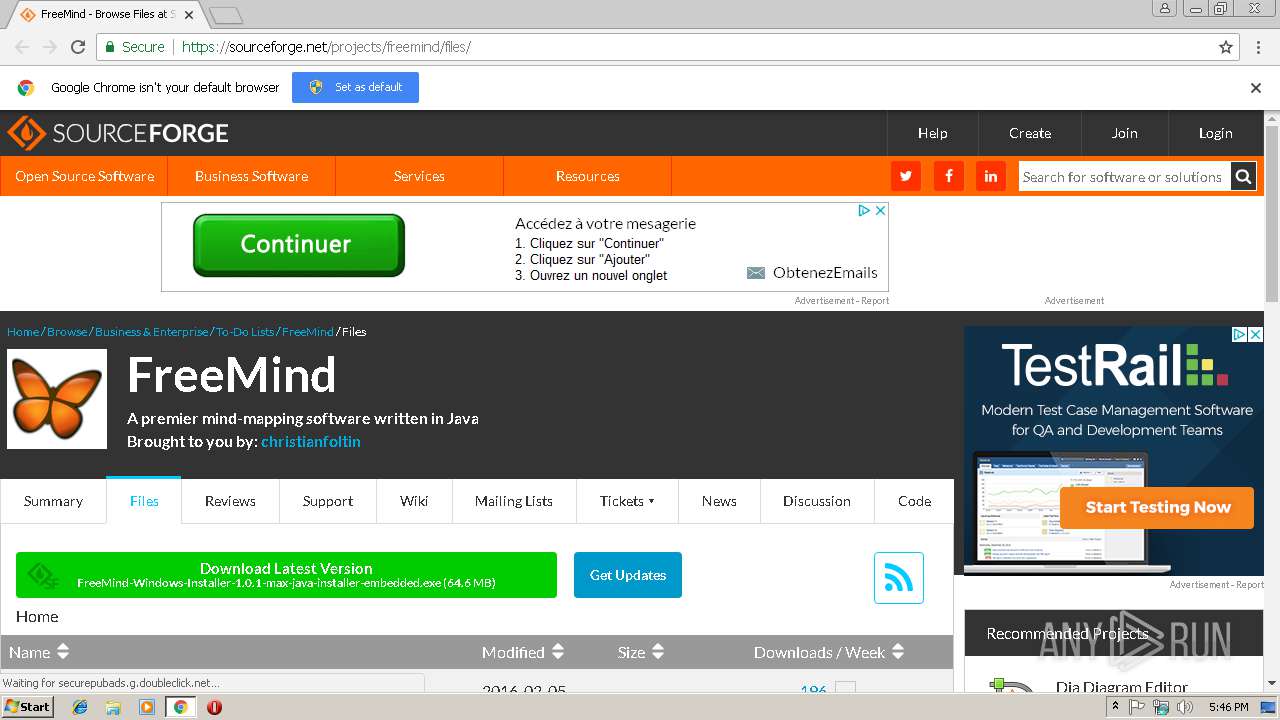This screenshot has height=720, width=1280.
Task: Click the Home breadcrumb link
Action: point(23,332)
